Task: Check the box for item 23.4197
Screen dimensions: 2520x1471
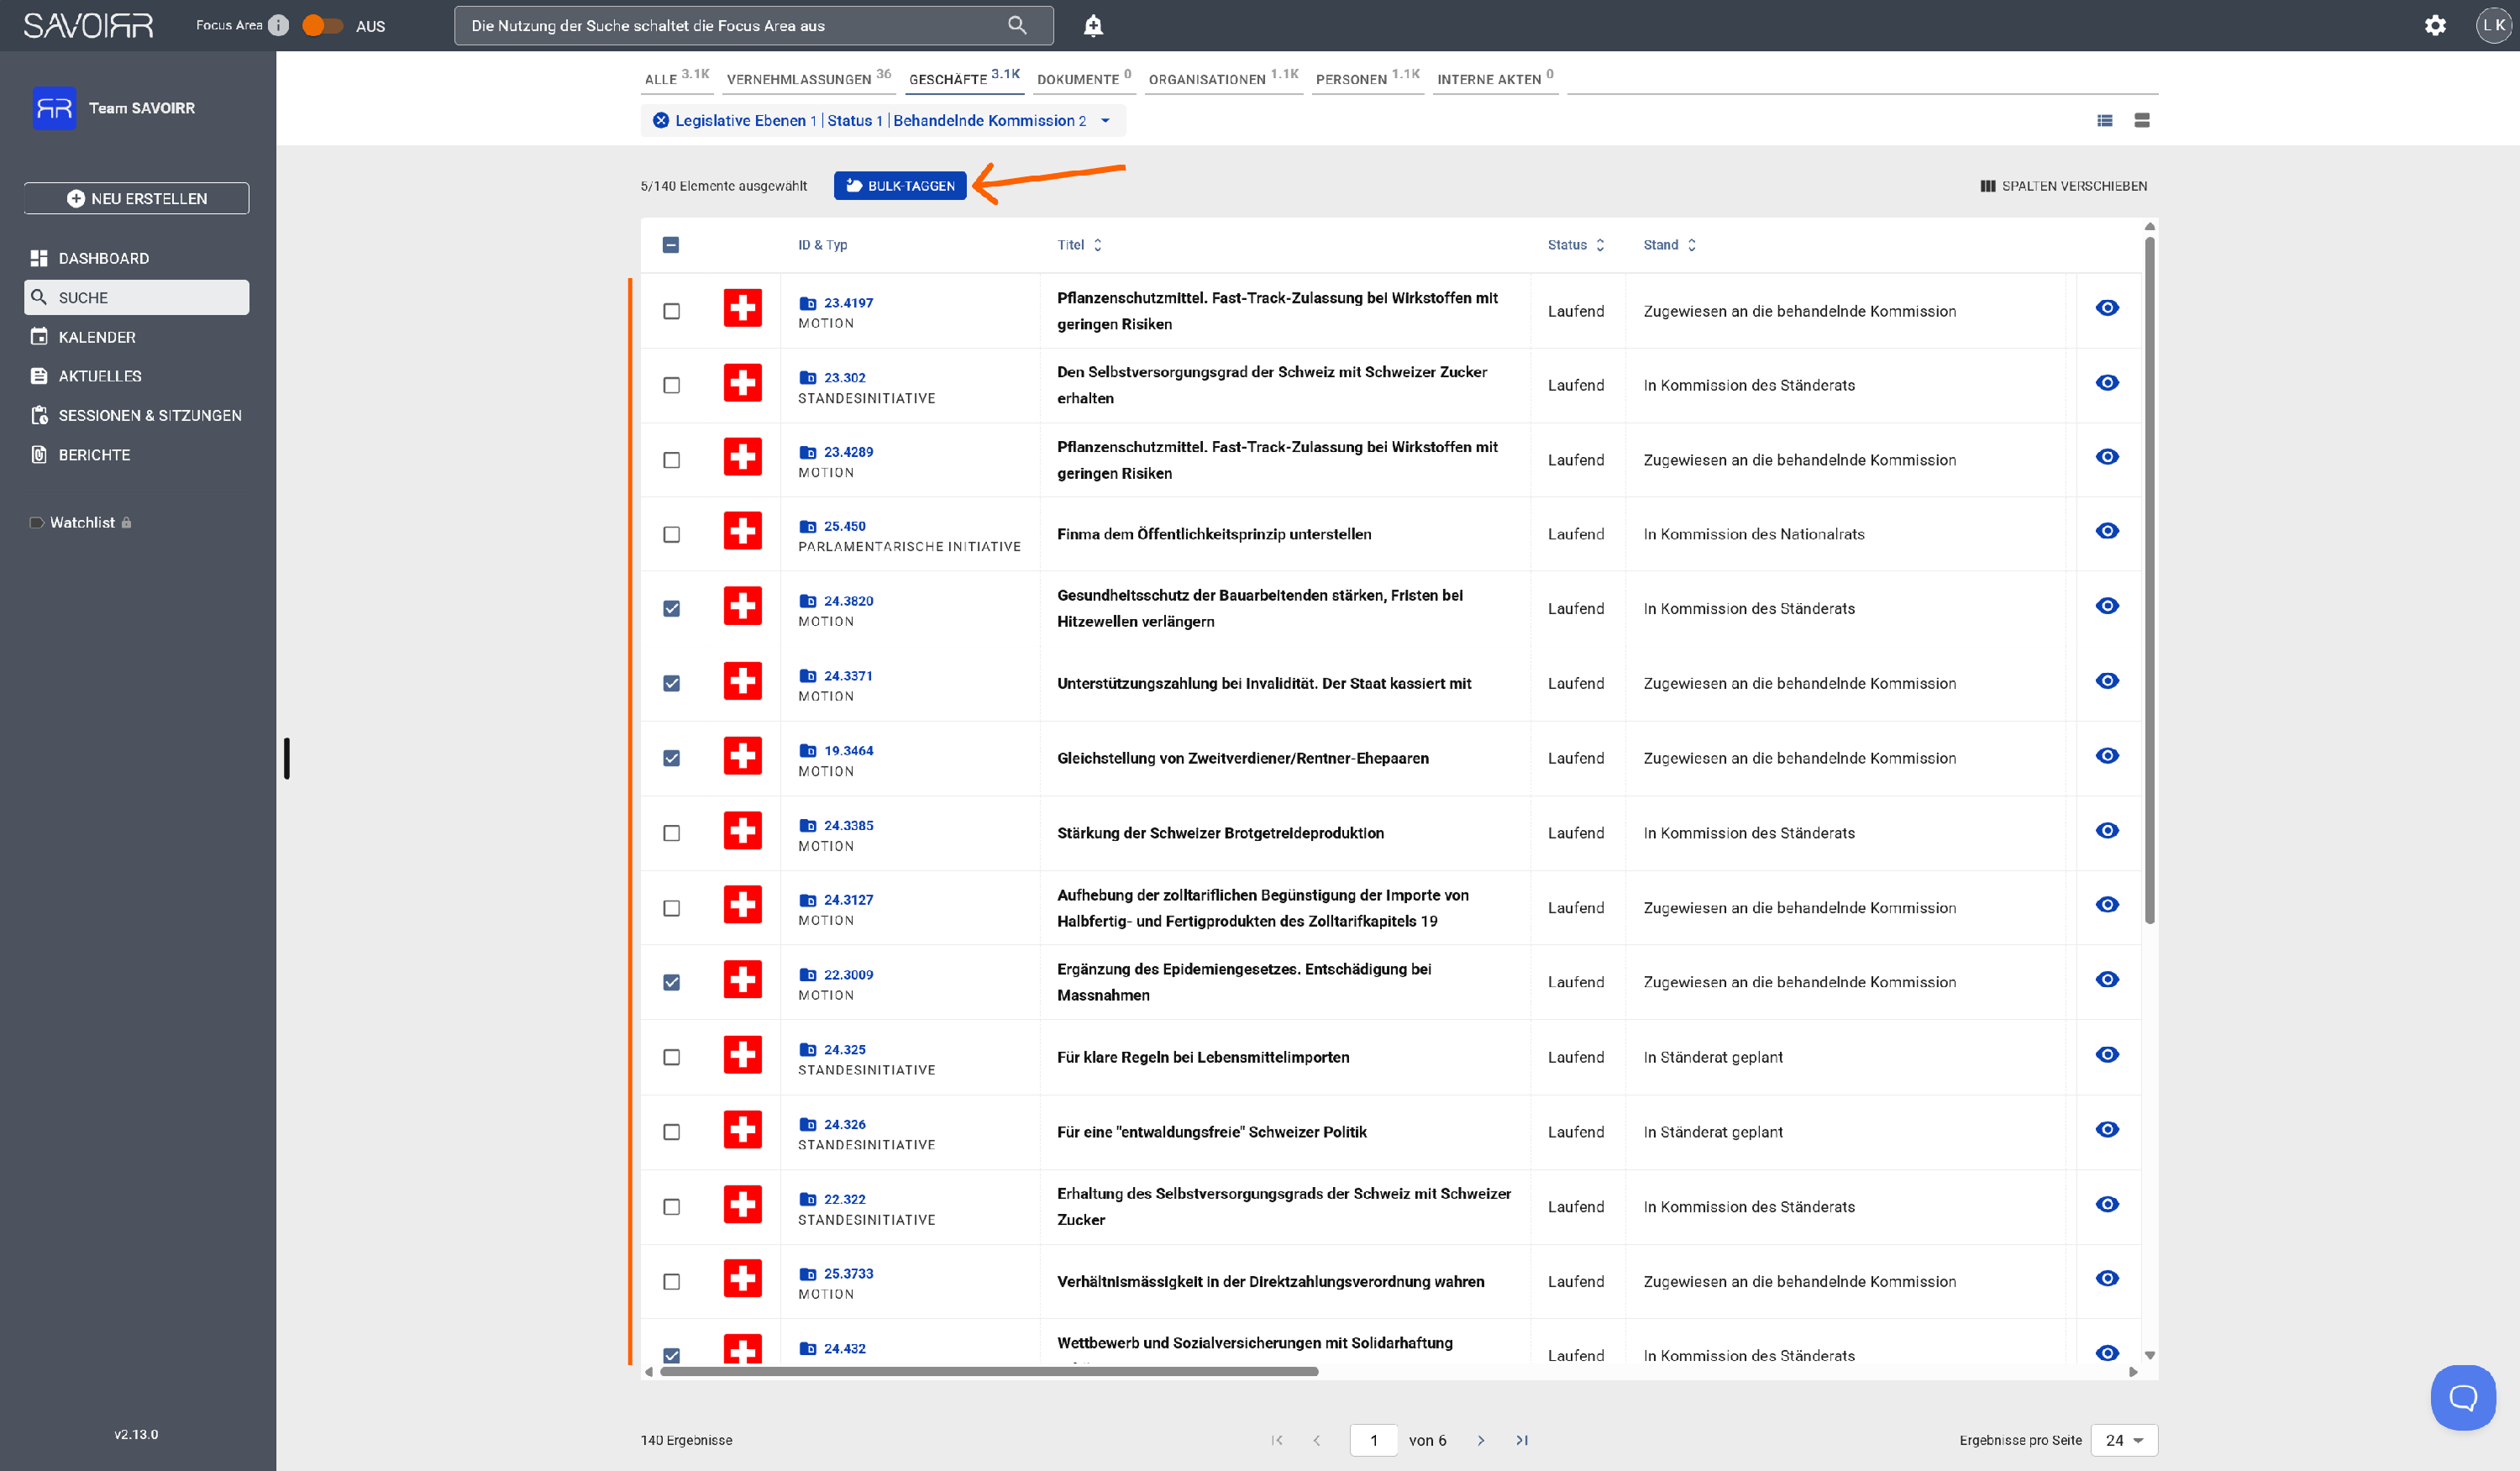Action: click(x=671, y=311)
